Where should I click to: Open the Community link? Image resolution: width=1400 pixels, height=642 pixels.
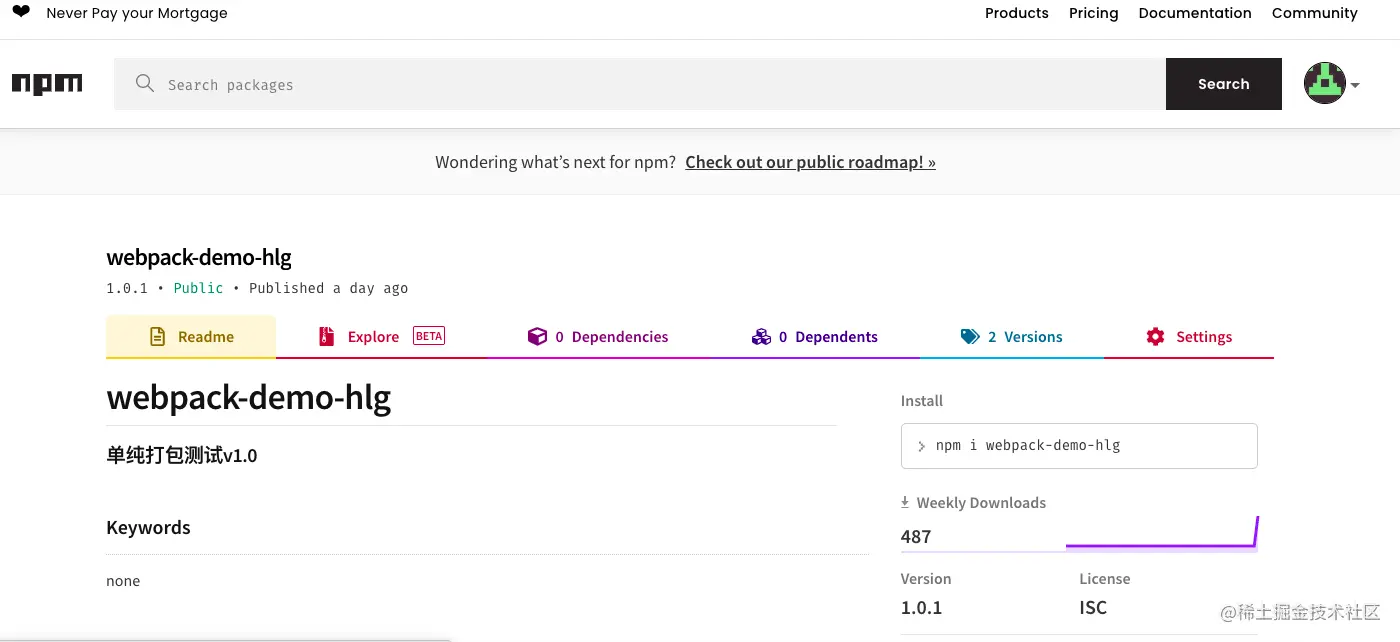tap(1314, 13)
